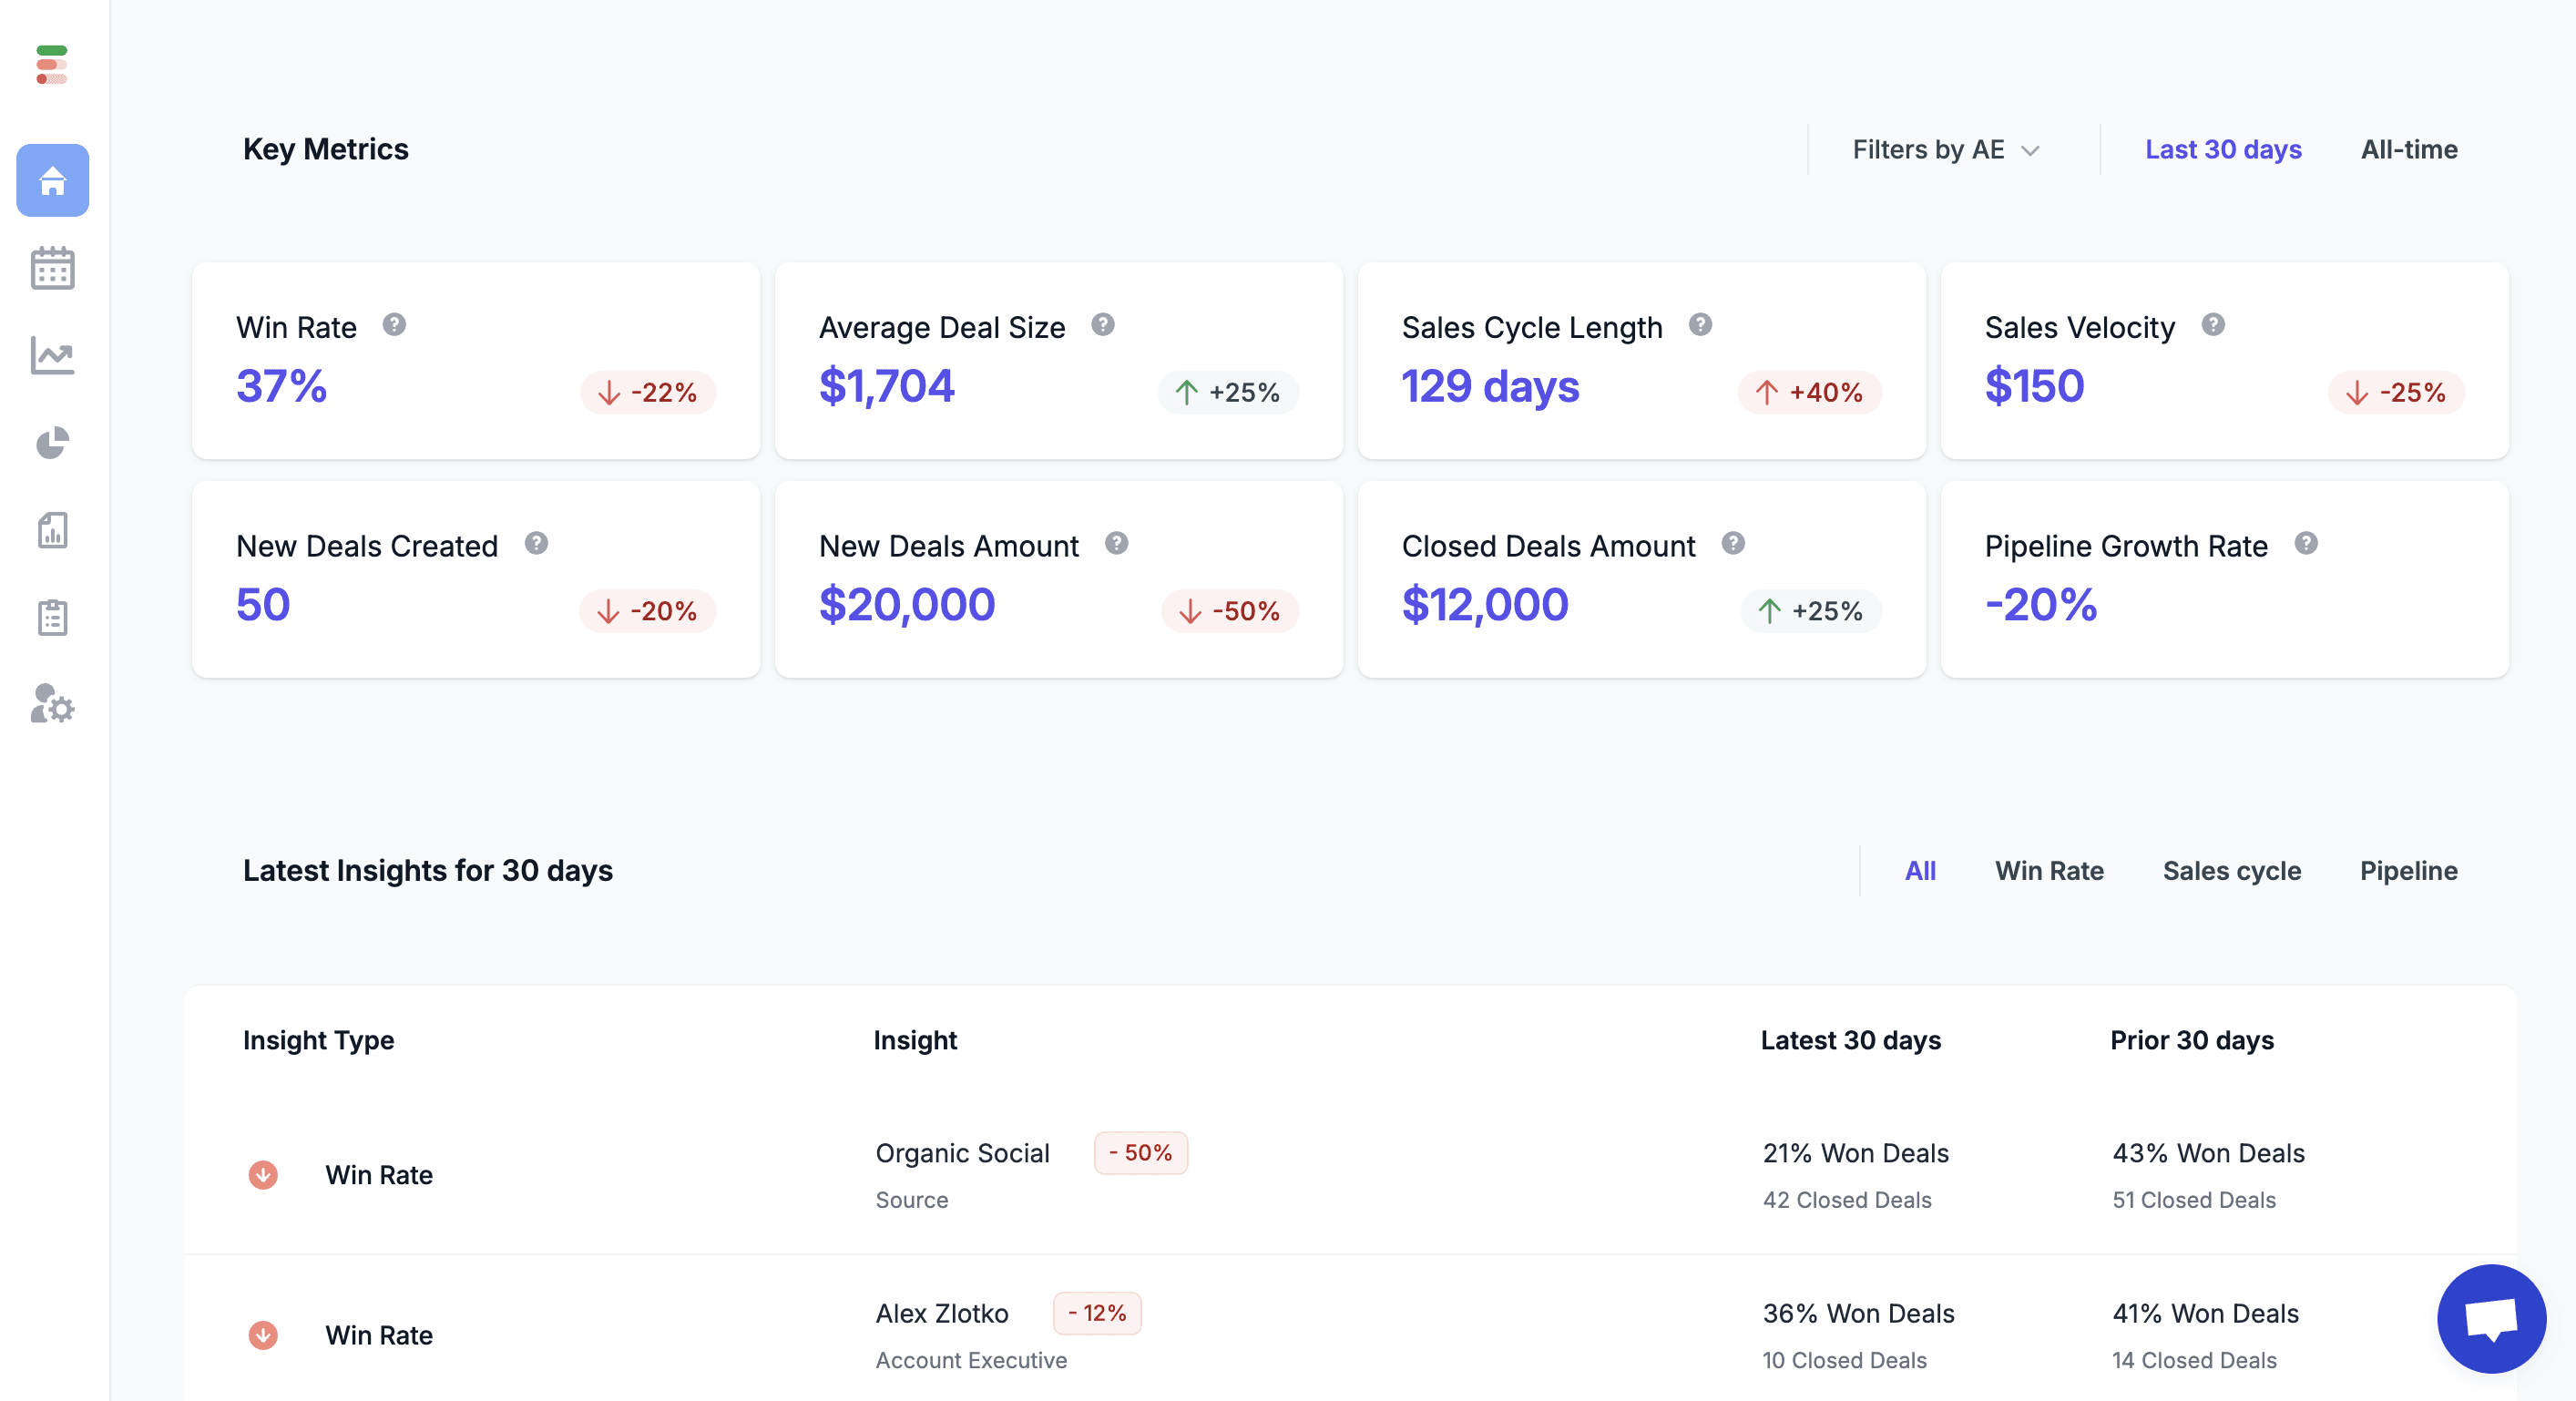This screenshot has height=1401, width=2576.
Task: Select the clipboard/reports icon in sidebar
Action: 54,619
